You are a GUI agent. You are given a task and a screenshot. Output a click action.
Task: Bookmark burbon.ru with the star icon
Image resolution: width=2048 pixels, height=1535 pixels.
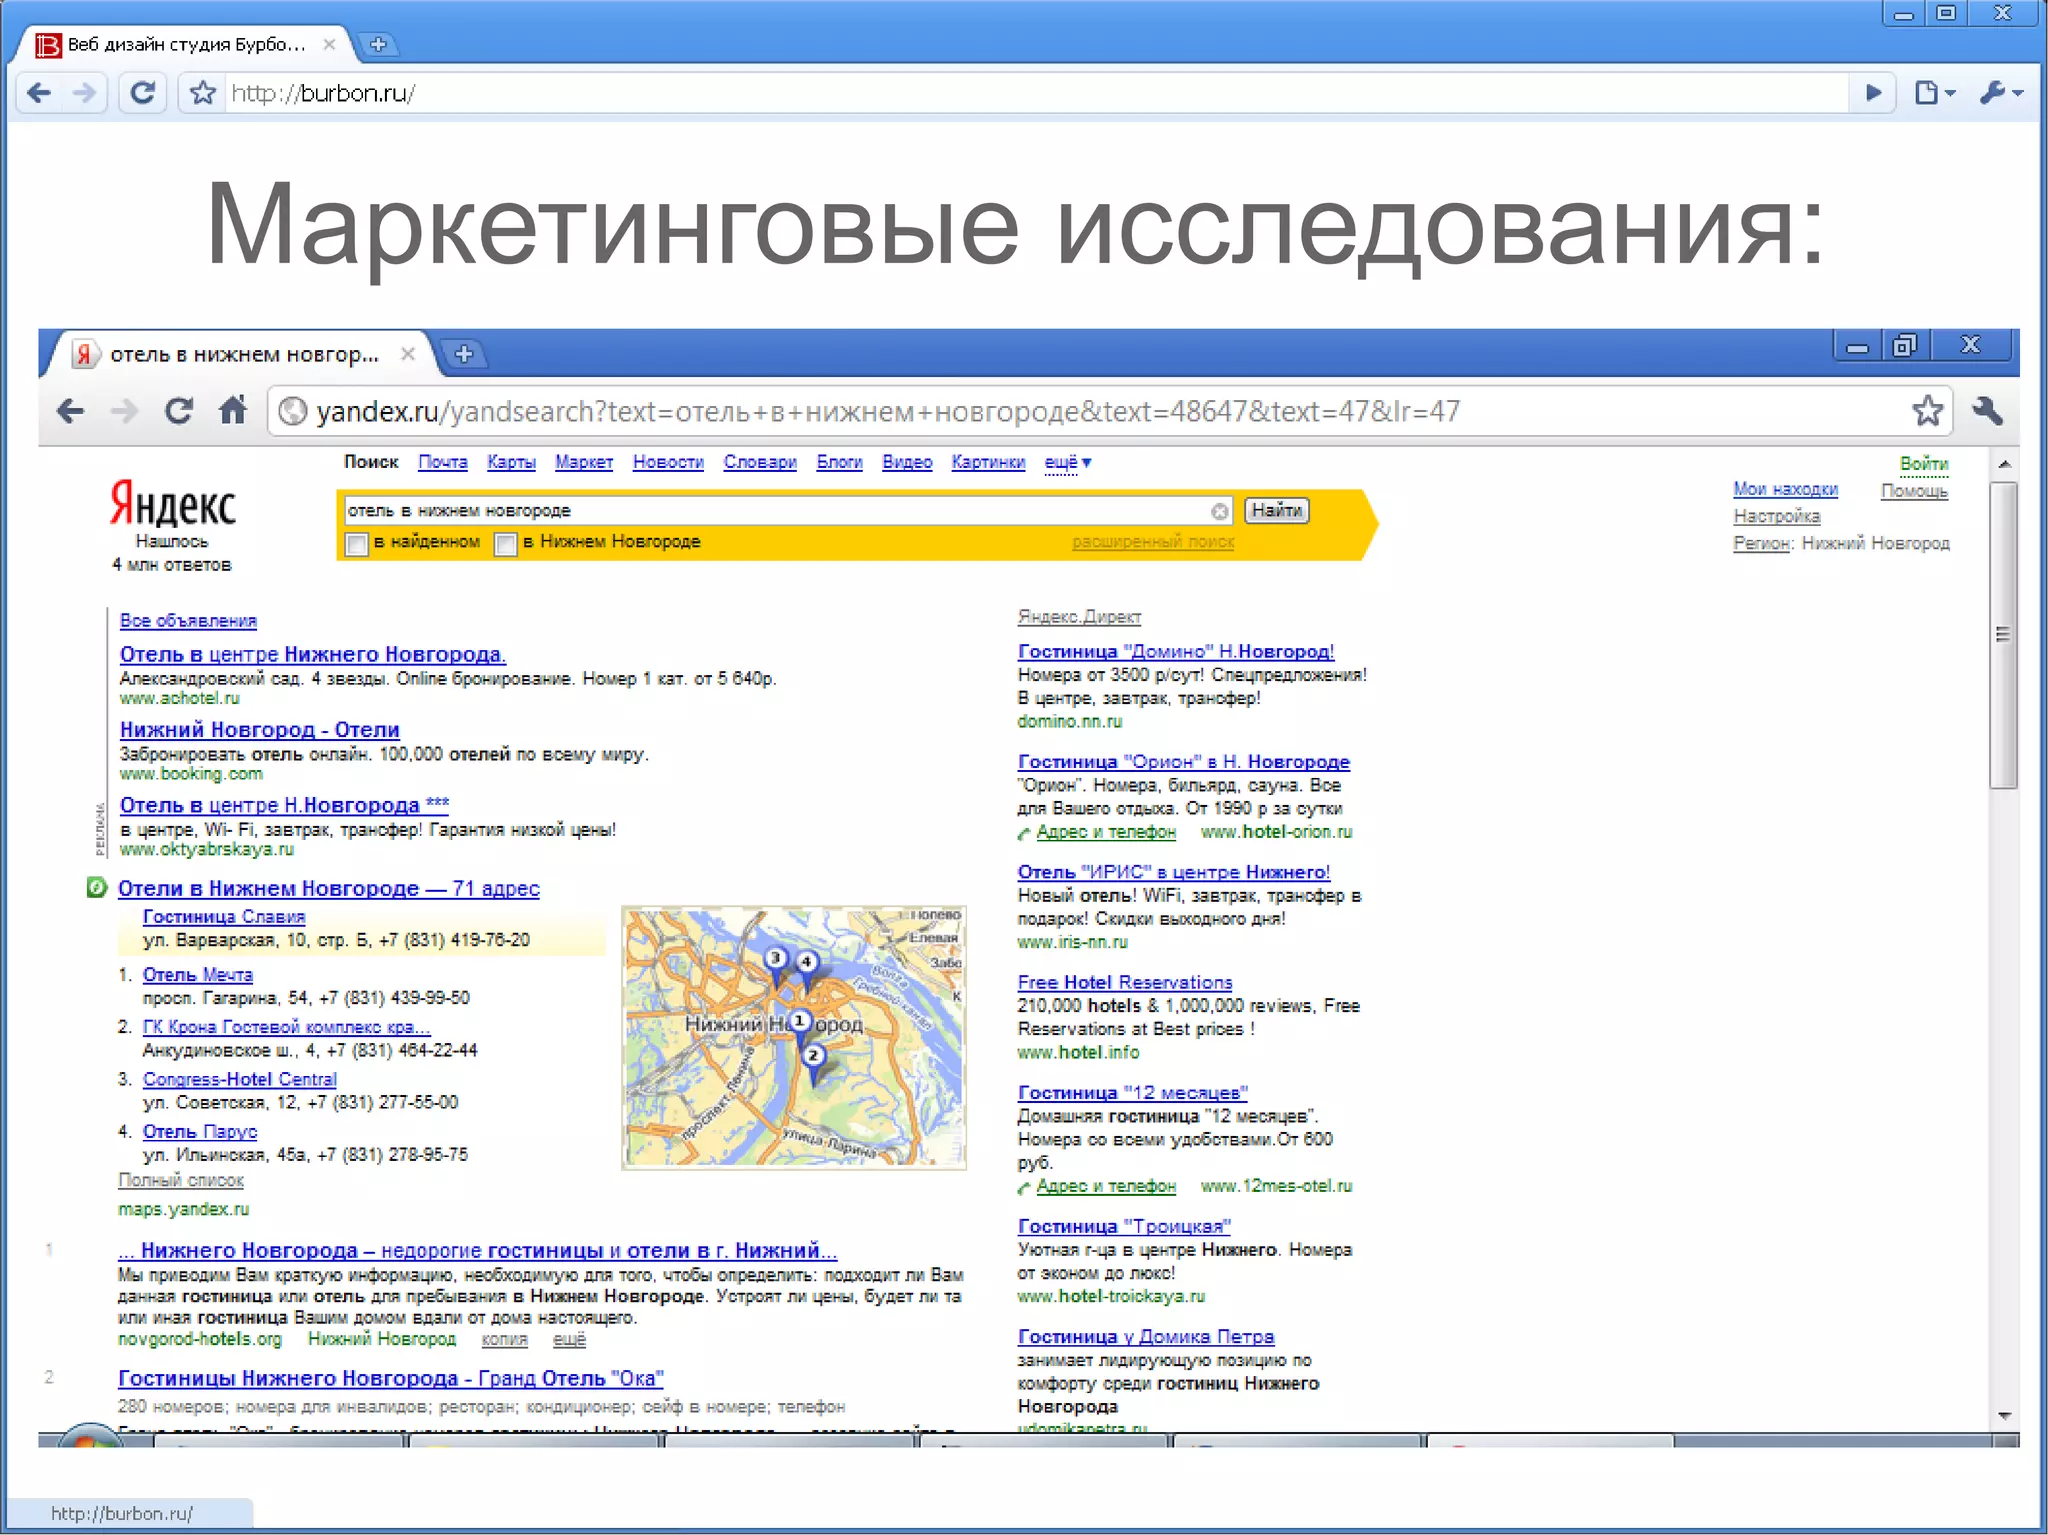[x=203, y=93]
